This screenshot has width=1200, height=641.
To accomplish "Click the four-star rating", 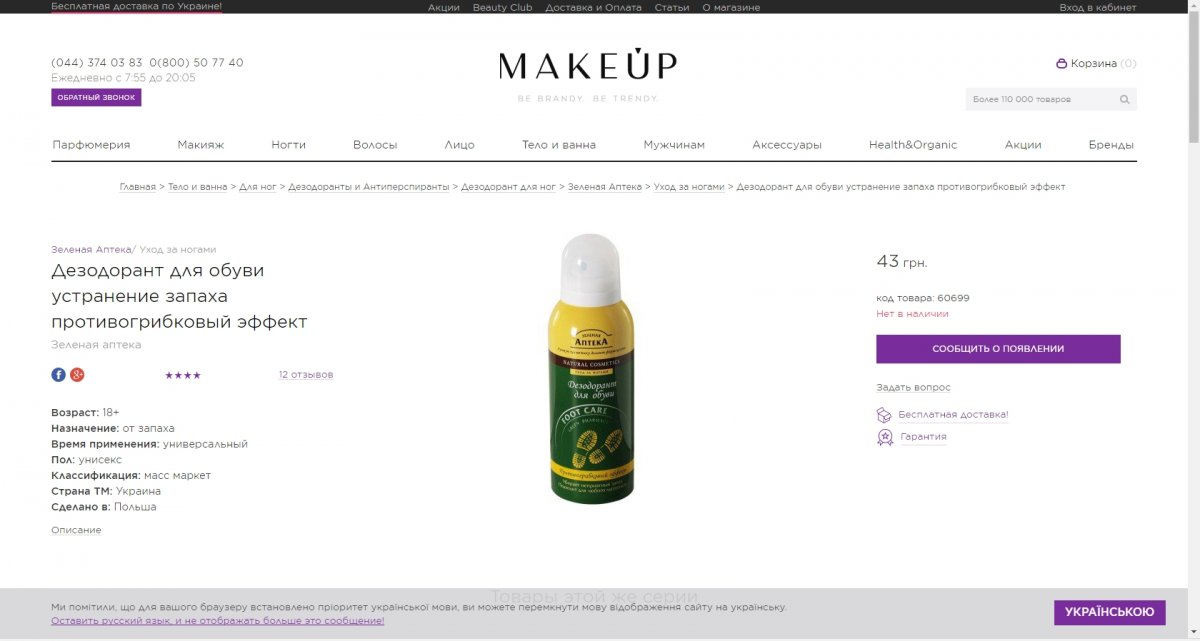I will pos(183,375).
